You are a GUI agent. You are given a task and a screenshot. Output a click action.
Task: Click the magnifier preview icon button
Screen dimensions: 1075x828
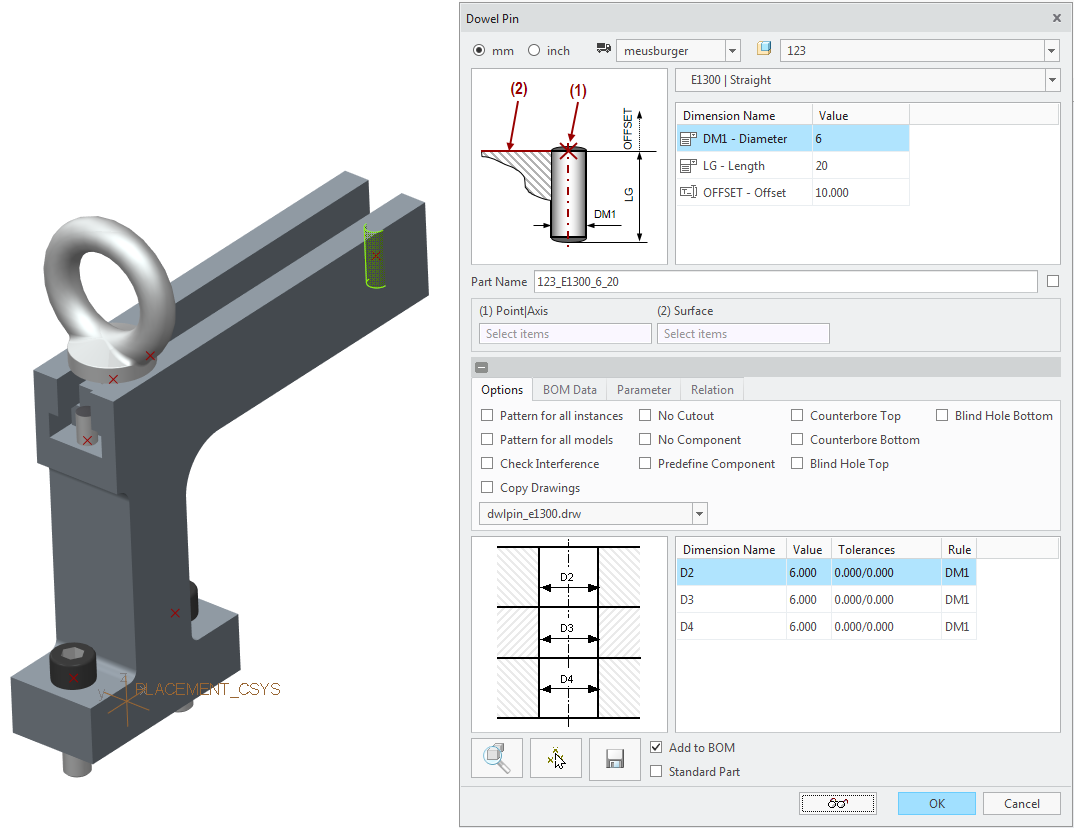click(x=496, y=758)
